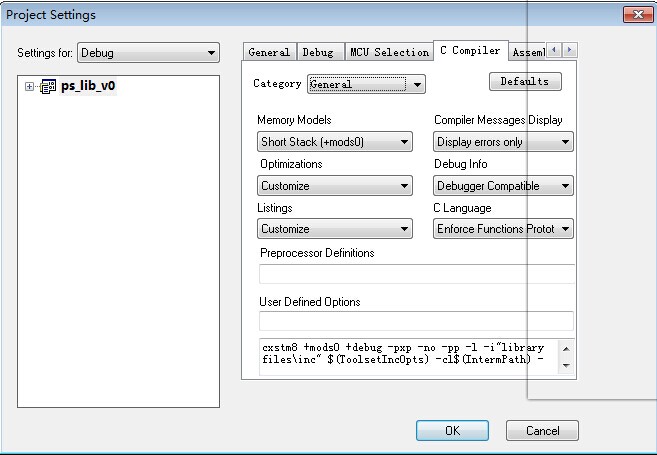Viewport: 657px width, 455px height.
Task: Click the ps_lib_v0 project icon
Action: (x=47, y=87)
